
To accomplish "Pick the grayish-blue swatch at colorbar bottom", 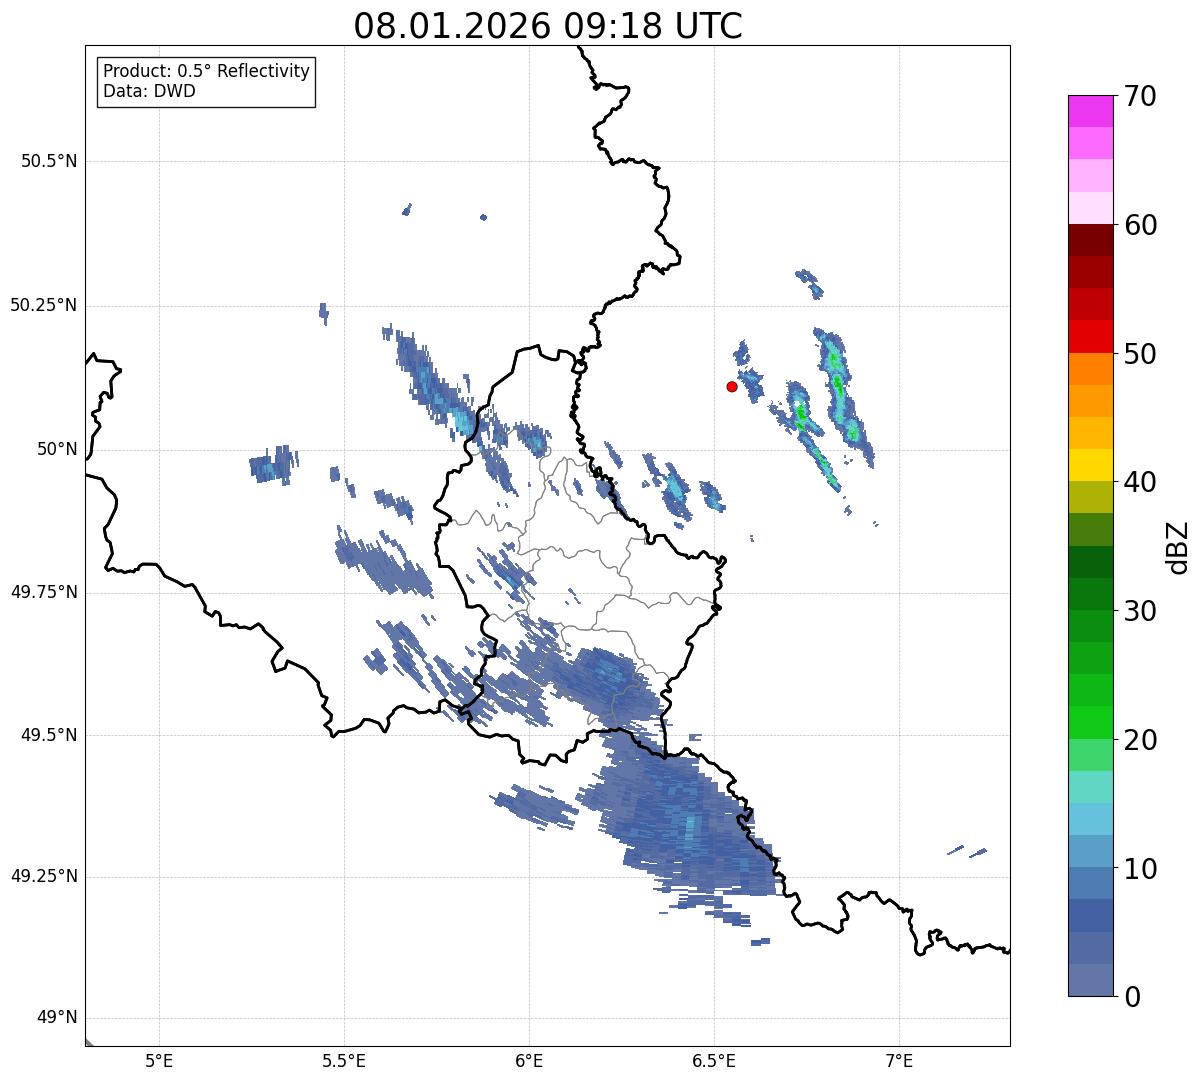I will [1090, 980].
